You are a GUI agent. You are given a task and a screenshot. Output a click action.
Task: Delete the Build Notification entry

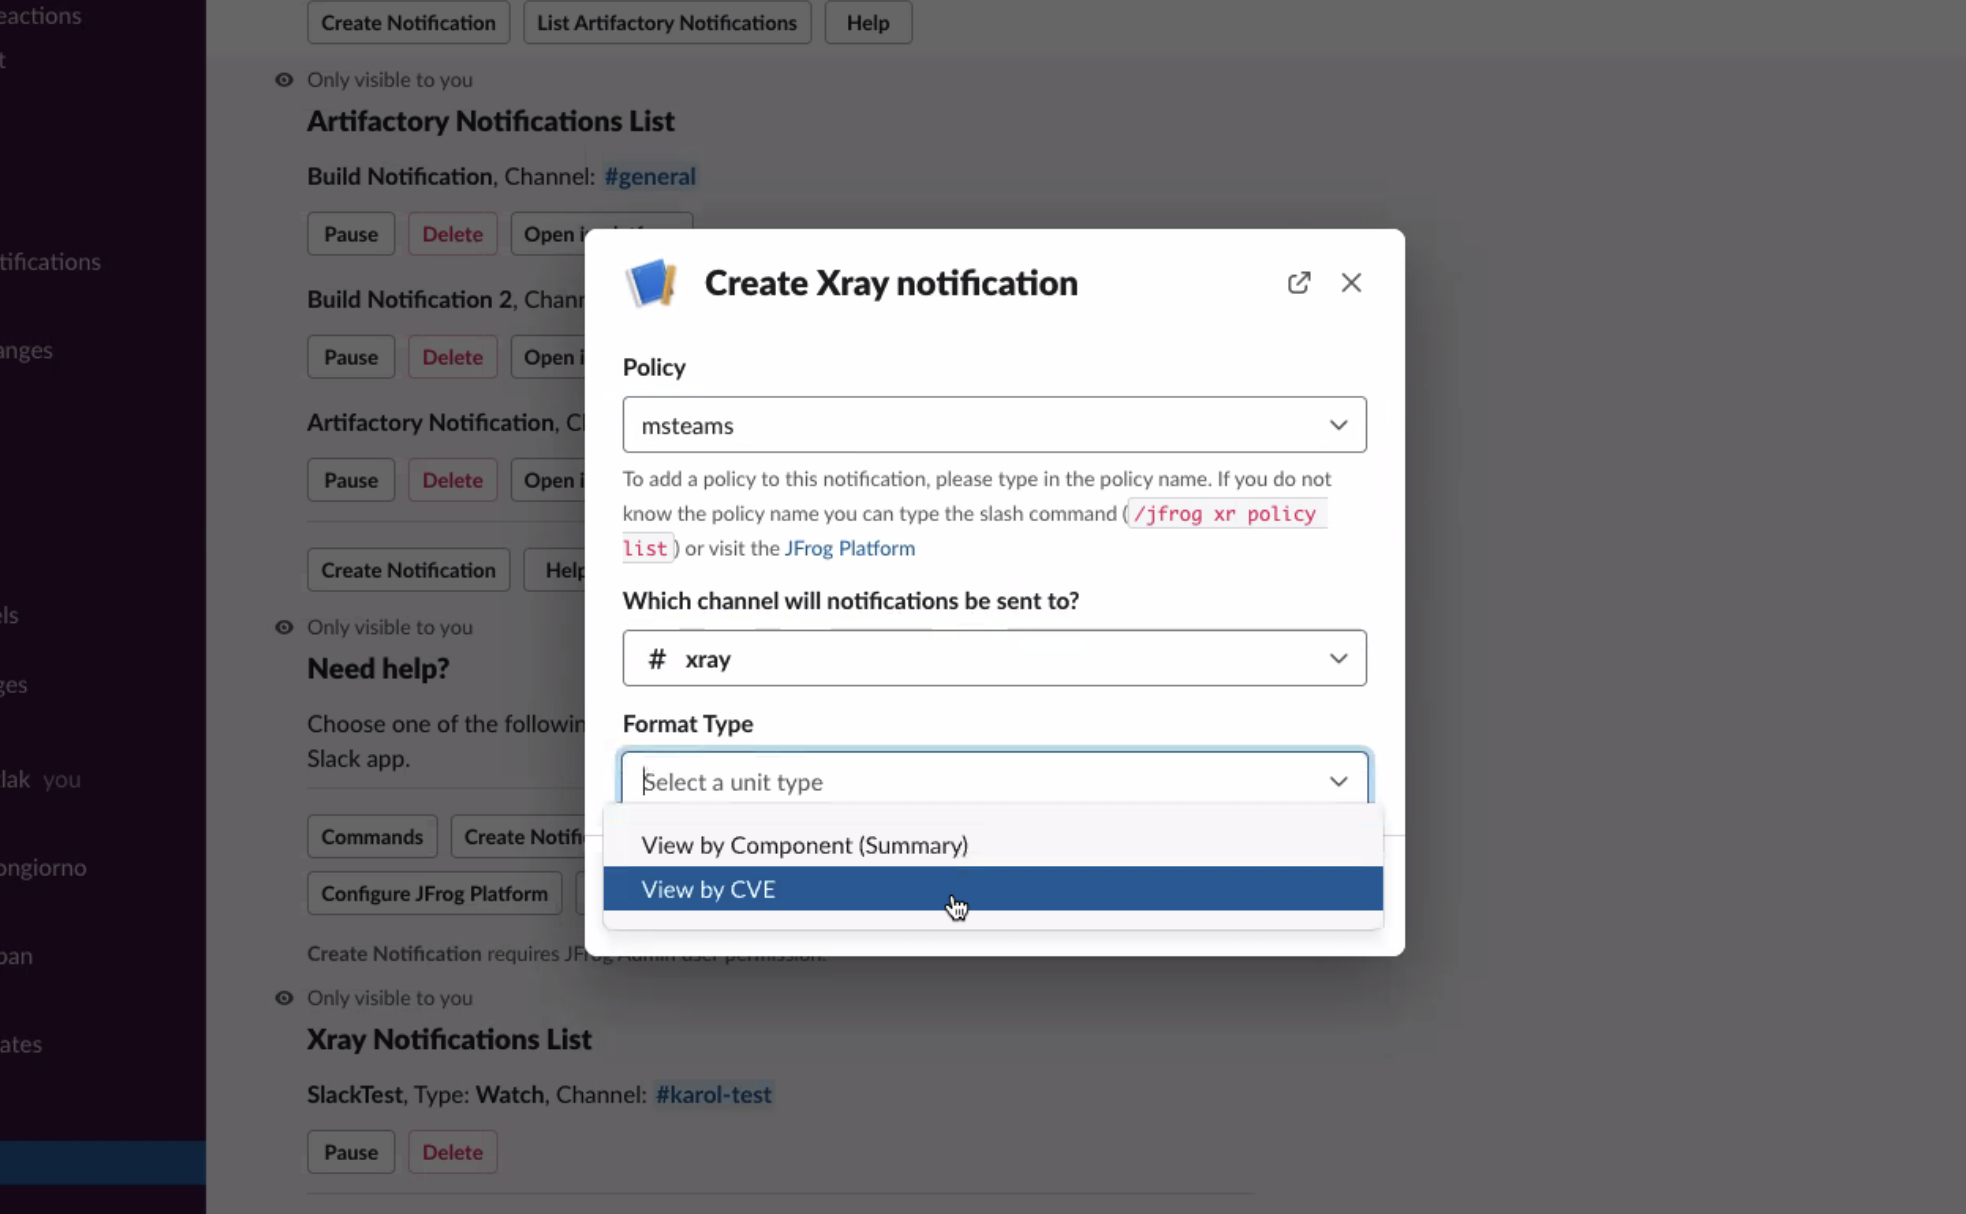[452, 234]
